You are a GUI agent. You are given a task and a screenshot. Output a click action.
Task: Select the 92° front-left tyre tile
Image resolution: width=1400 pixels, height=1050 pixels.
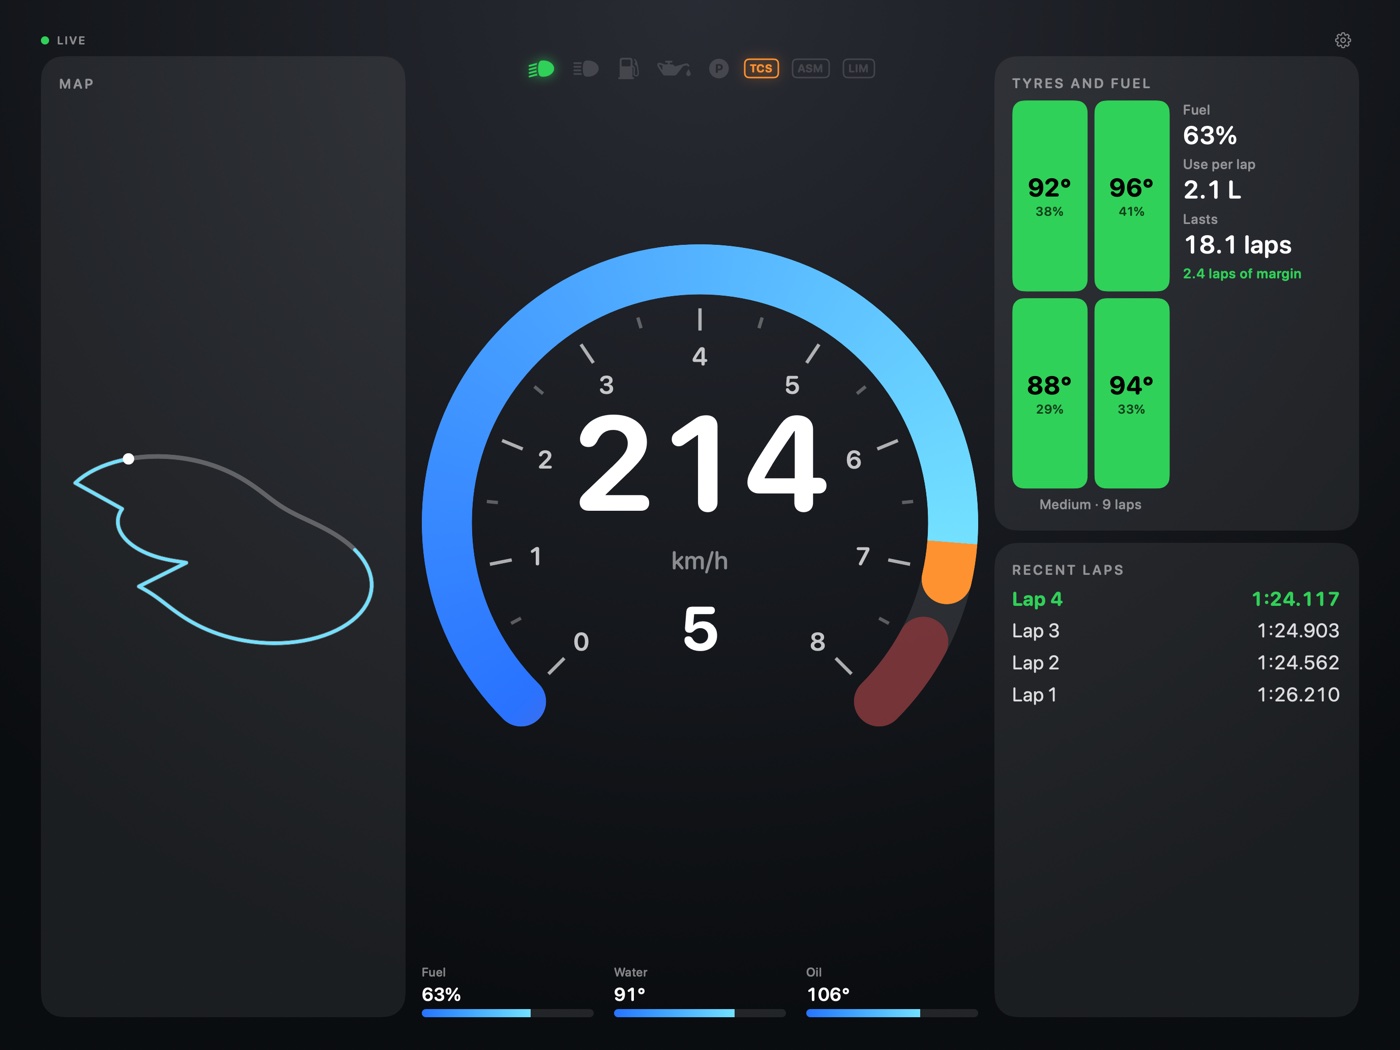pyautogui.click(x=1050, y=196)
